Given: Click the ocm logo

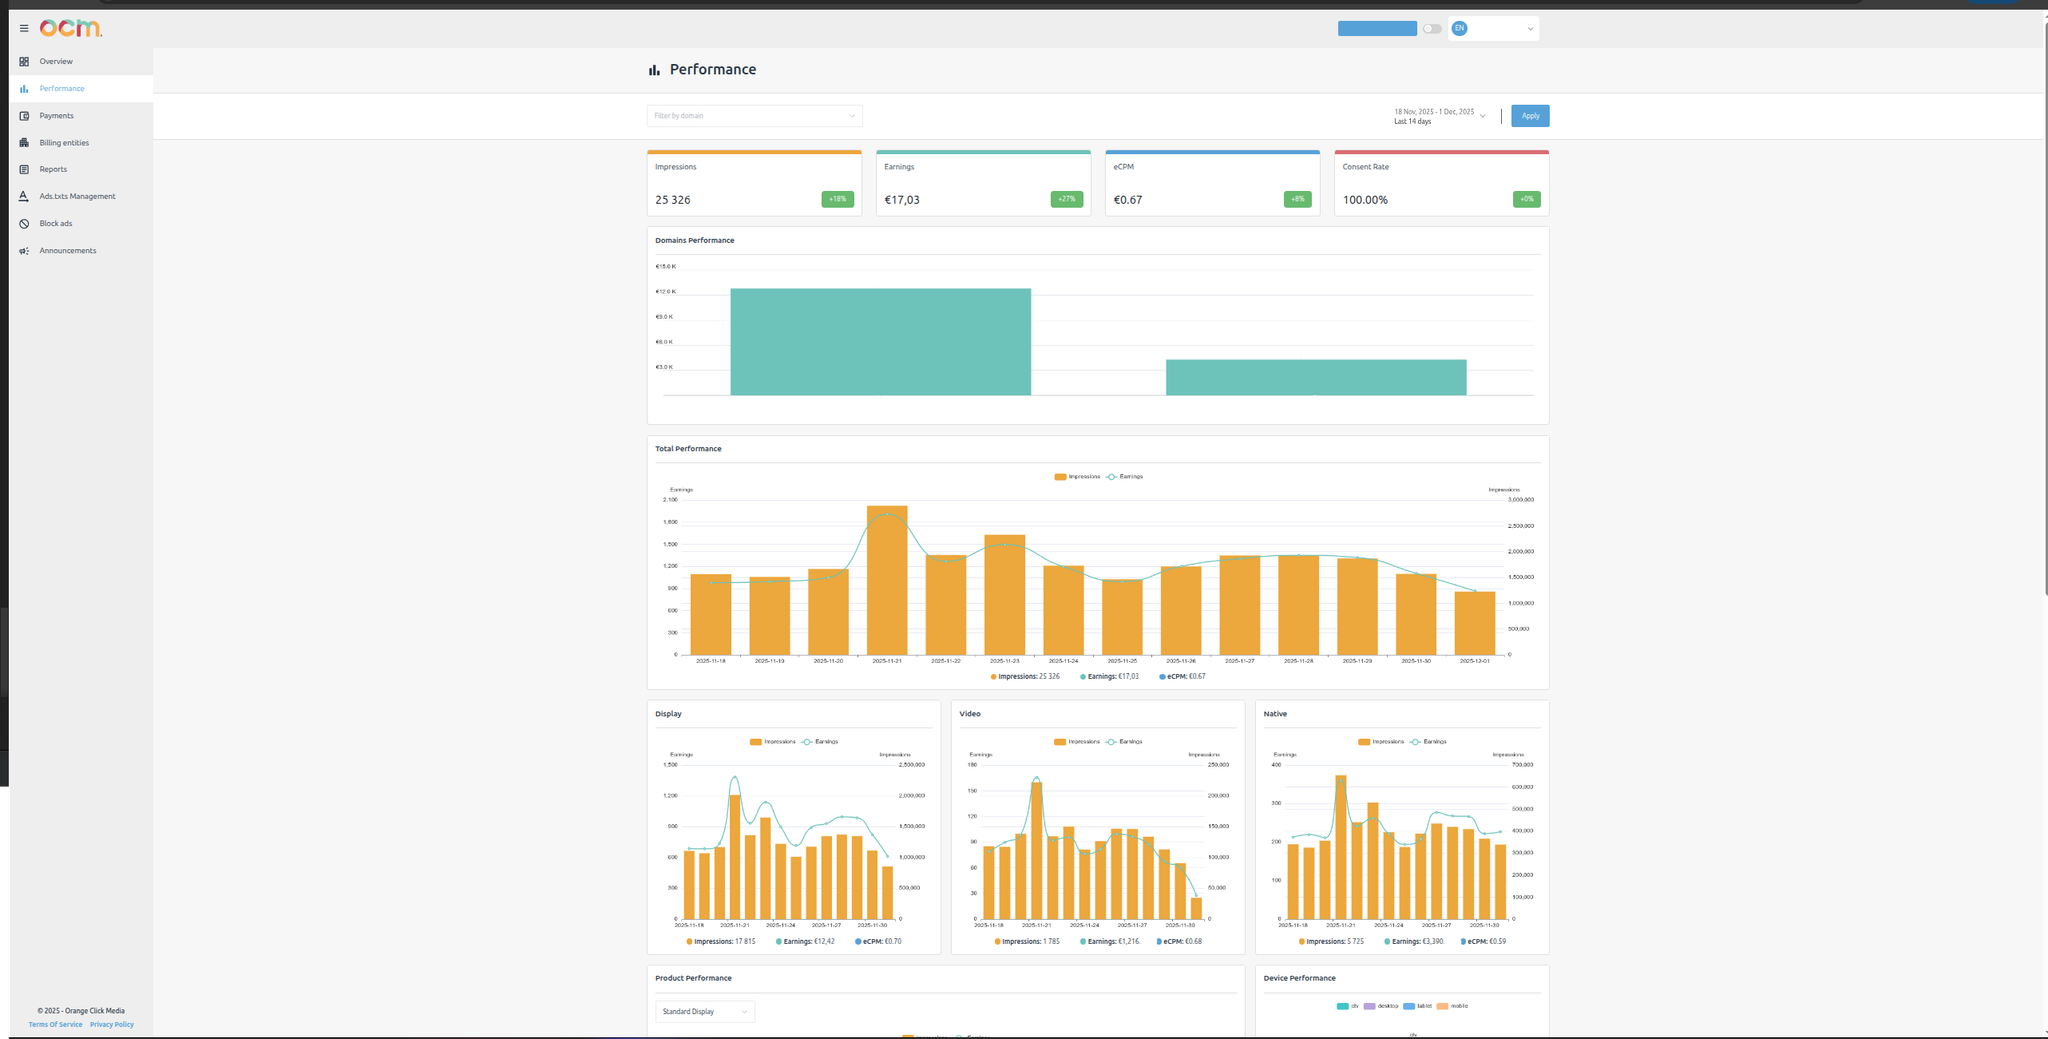Looking at the screenshot, I should 69,28.
